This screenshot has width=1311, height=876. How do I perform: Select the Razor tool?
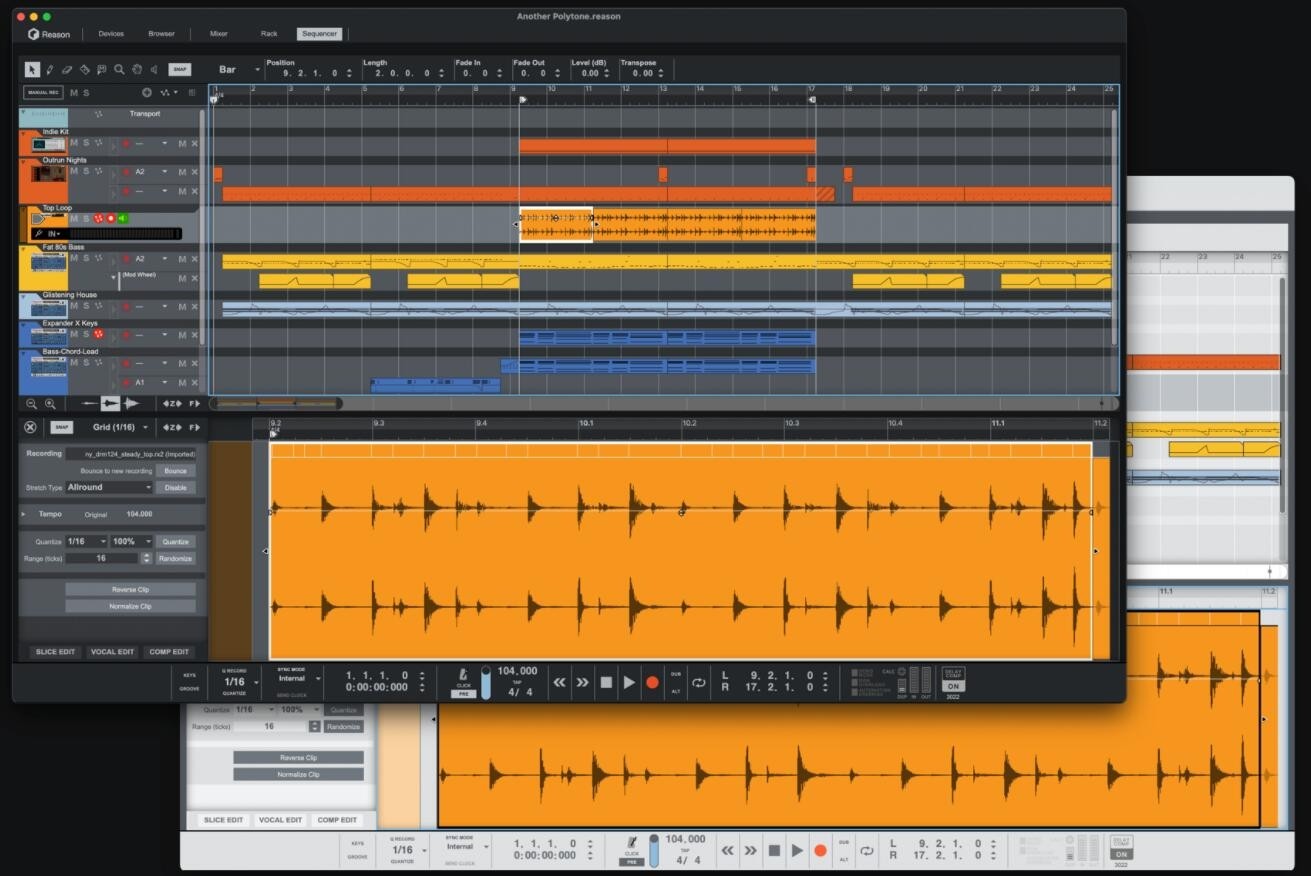[x=84, y=70]
